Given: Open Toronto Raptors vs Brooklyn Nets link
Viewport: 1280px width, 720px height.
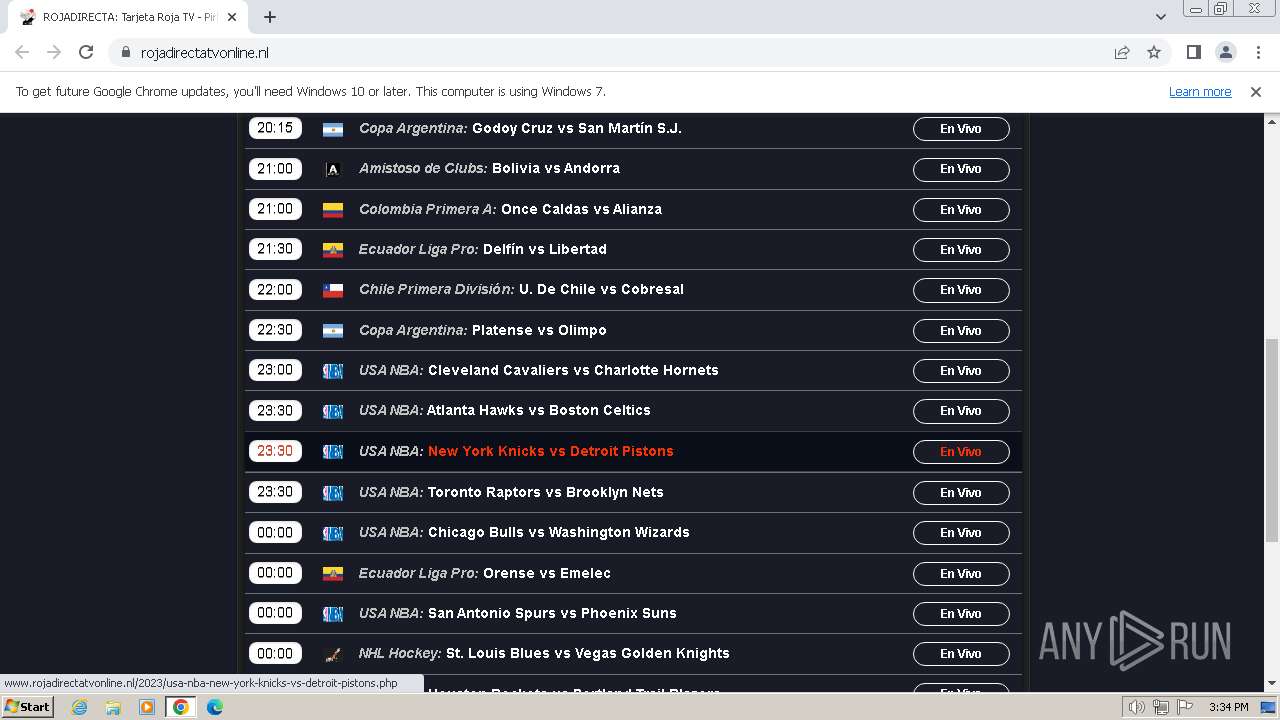Looking at the screenshot, I should coord(545,492).
